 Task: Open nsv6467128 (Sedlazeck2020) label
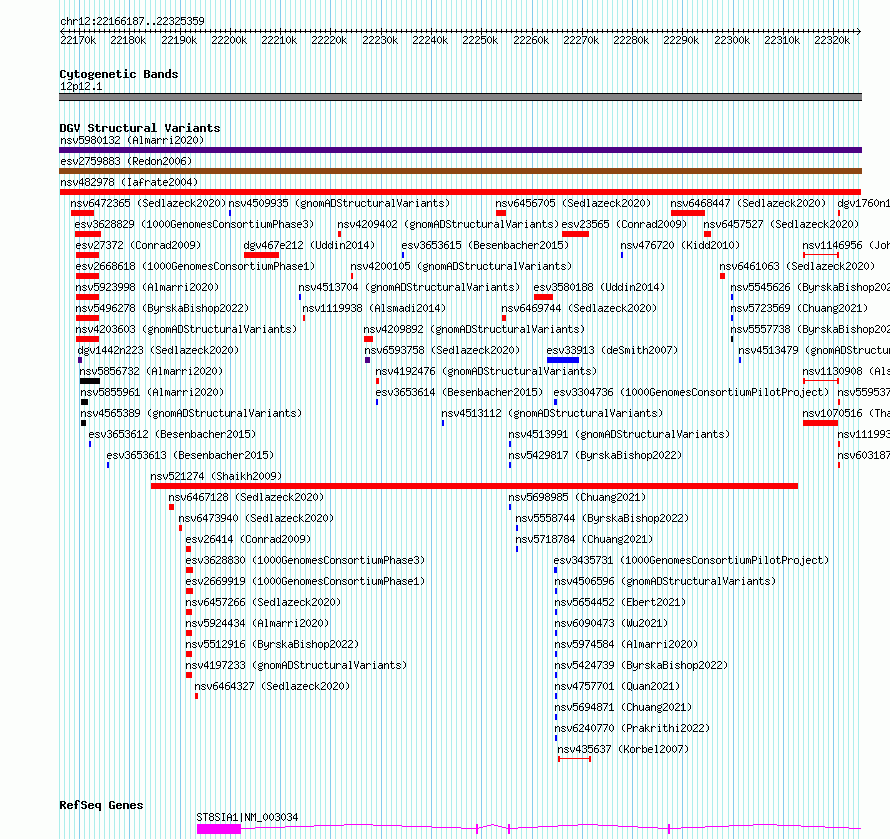(x=246, y=497)
